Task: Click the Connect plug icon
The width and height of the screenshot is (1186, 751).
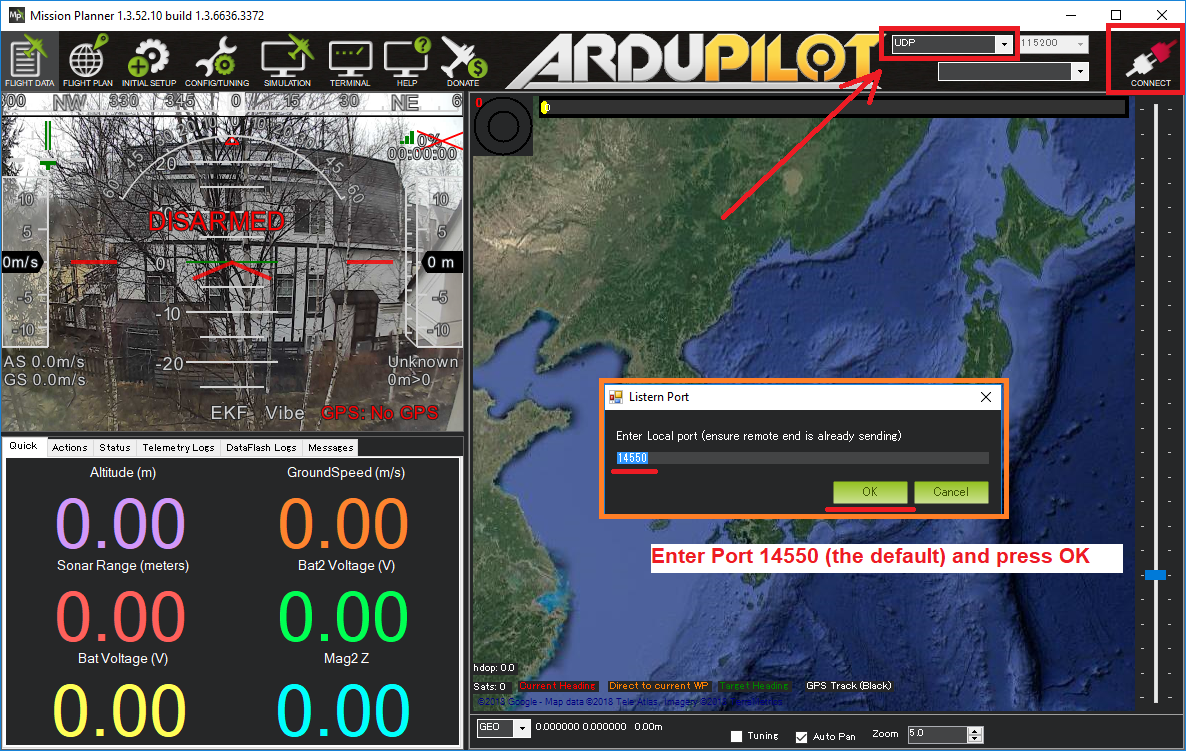Action: (1150, 62)
